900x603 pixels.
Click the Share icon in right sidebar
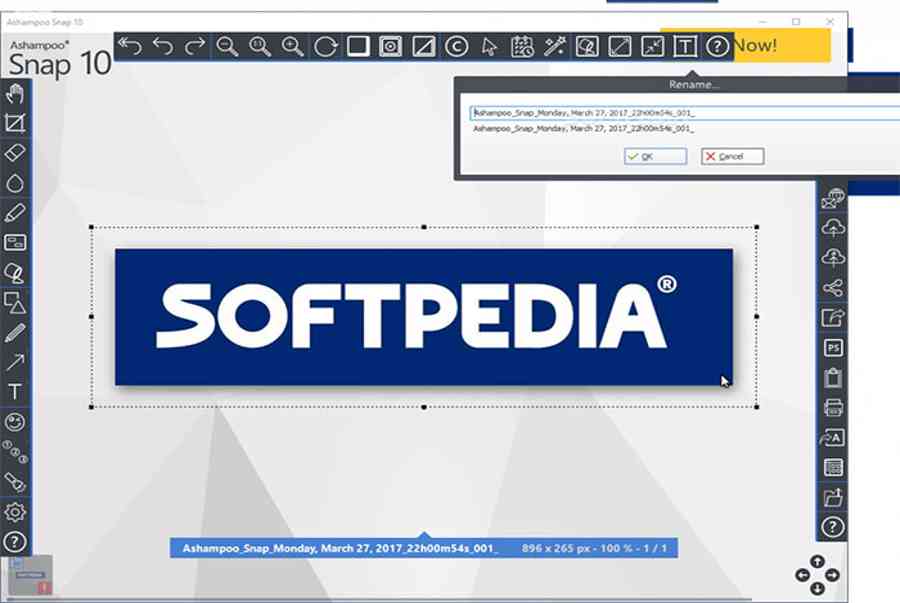(833, 288)
